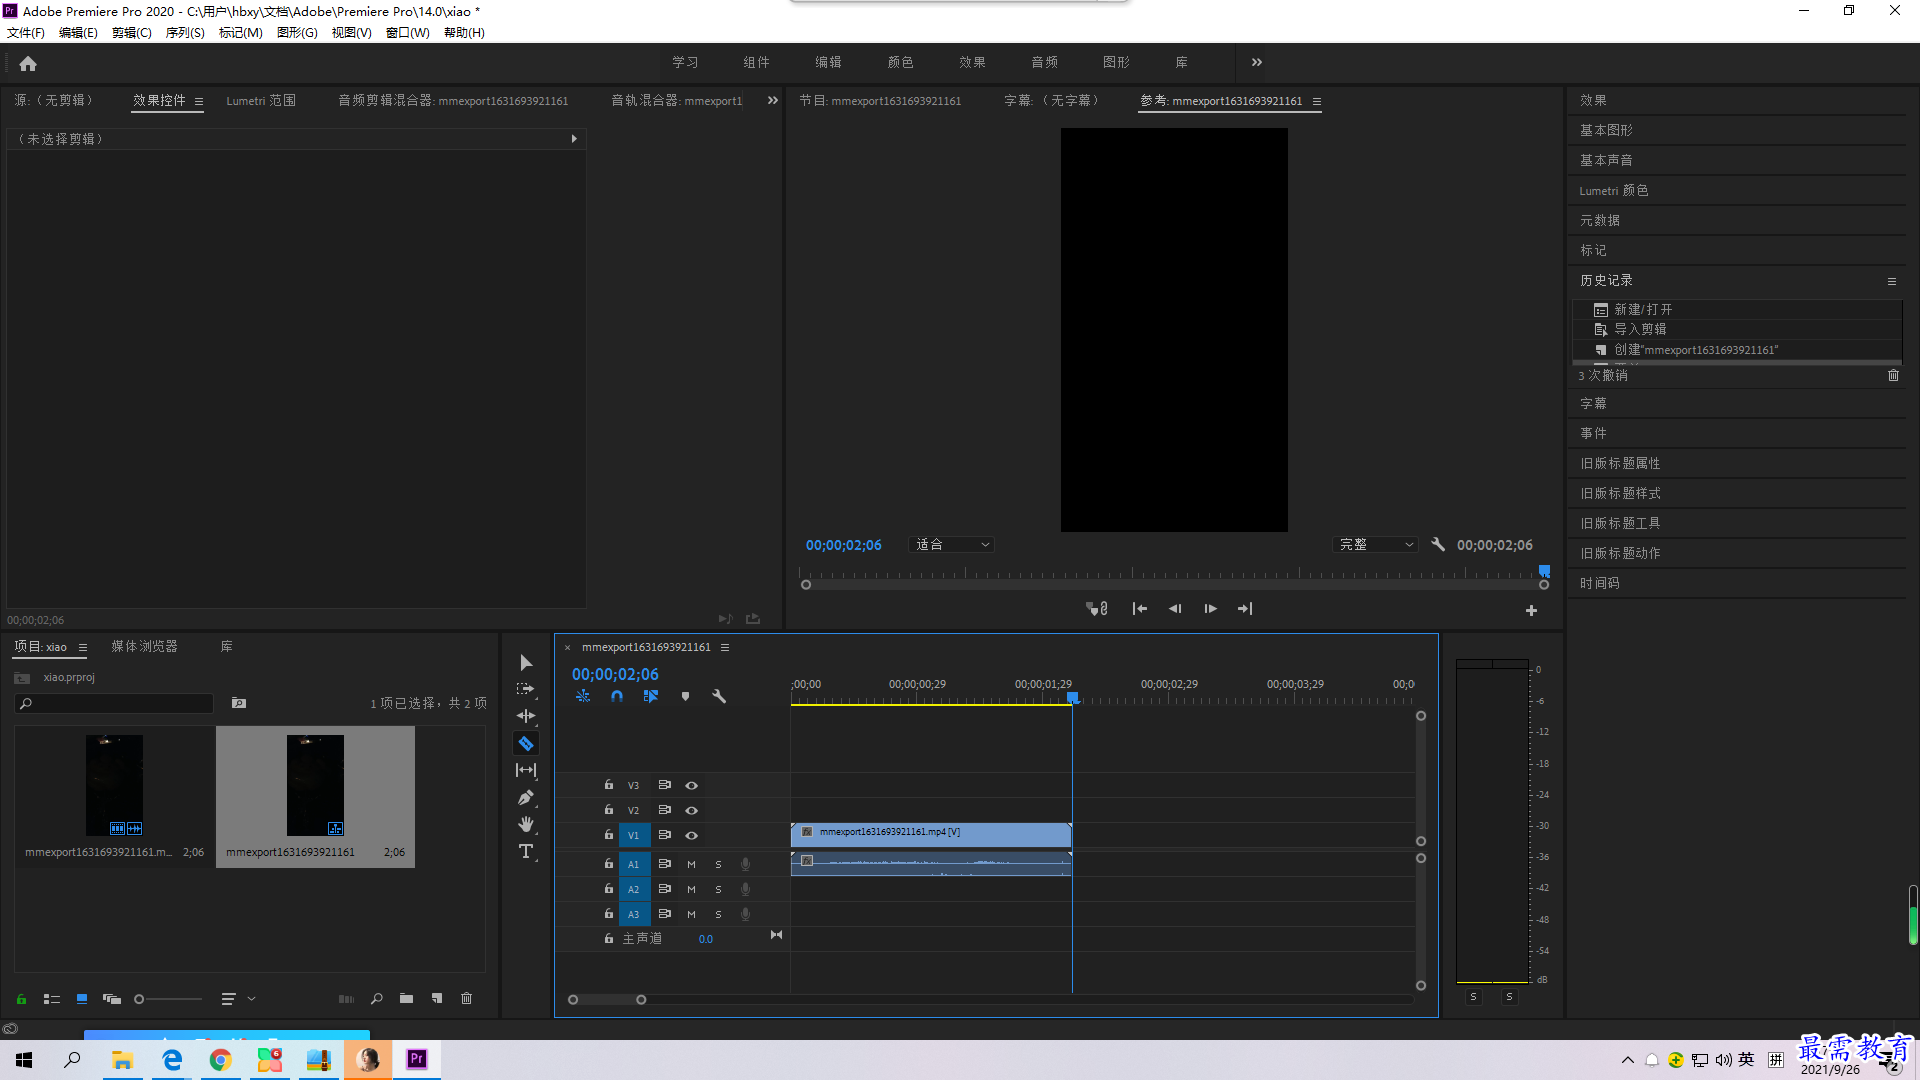The height and width of the screenshot is (1080, 1920).
Task: Toggle timeline snap magnet icon
Action: coord(617,696)
